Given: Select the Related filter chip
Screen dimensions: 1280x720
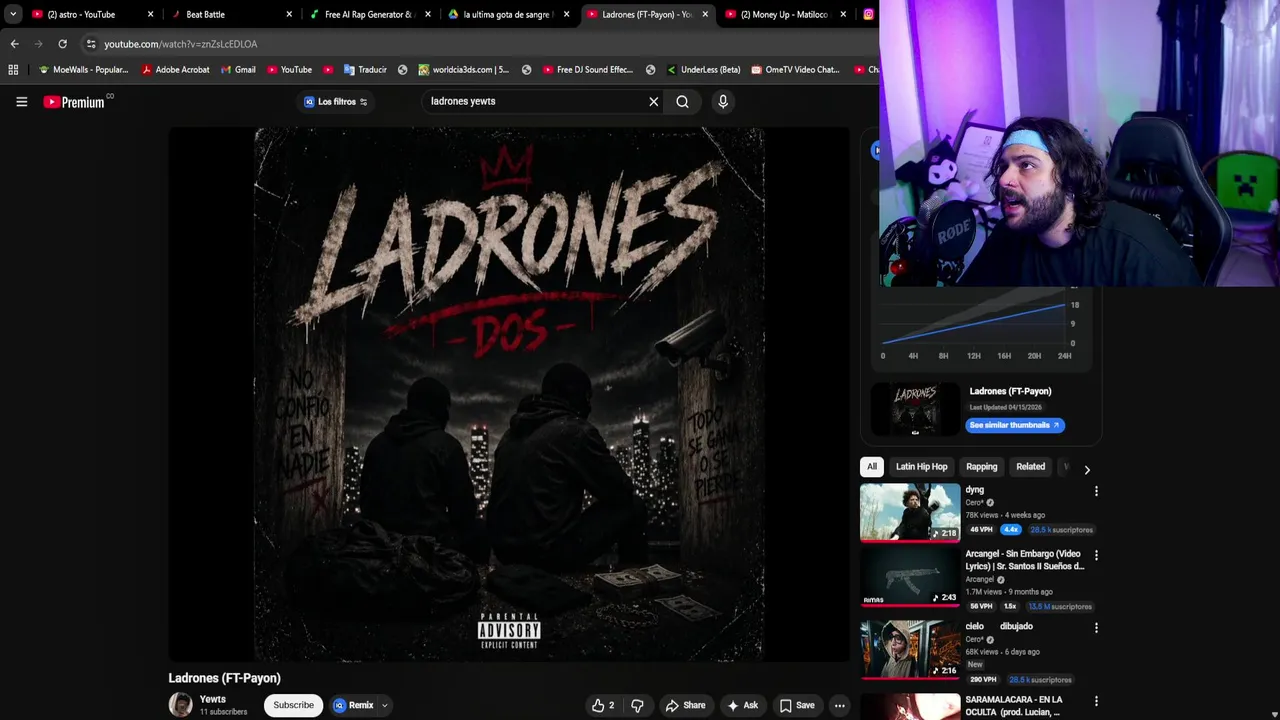Looking at the screenshot, I should pos(1030,467).
